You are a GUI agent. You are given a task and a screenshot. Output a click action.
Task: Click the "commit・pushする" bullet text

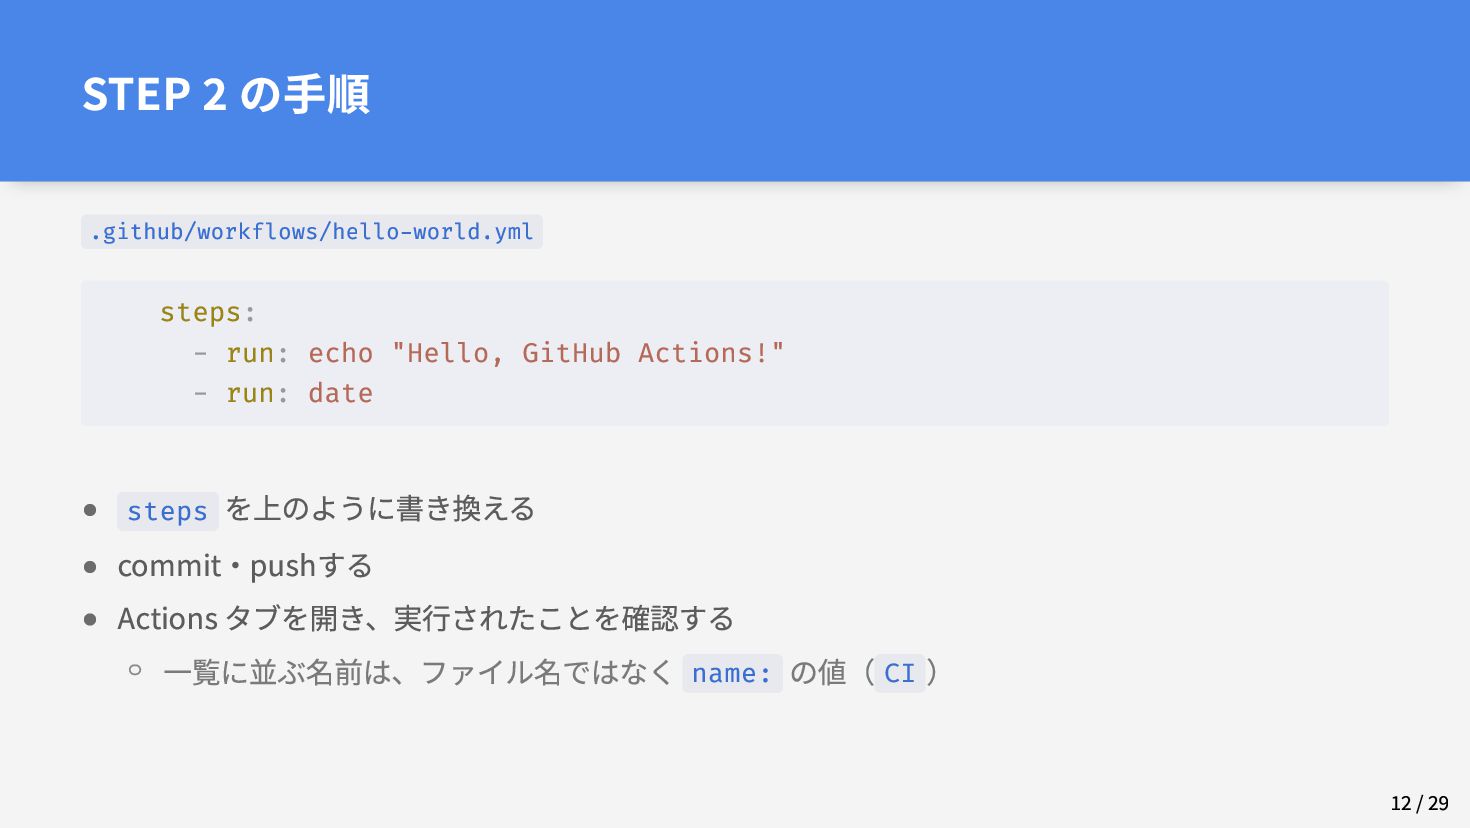(x=245, y=566)
